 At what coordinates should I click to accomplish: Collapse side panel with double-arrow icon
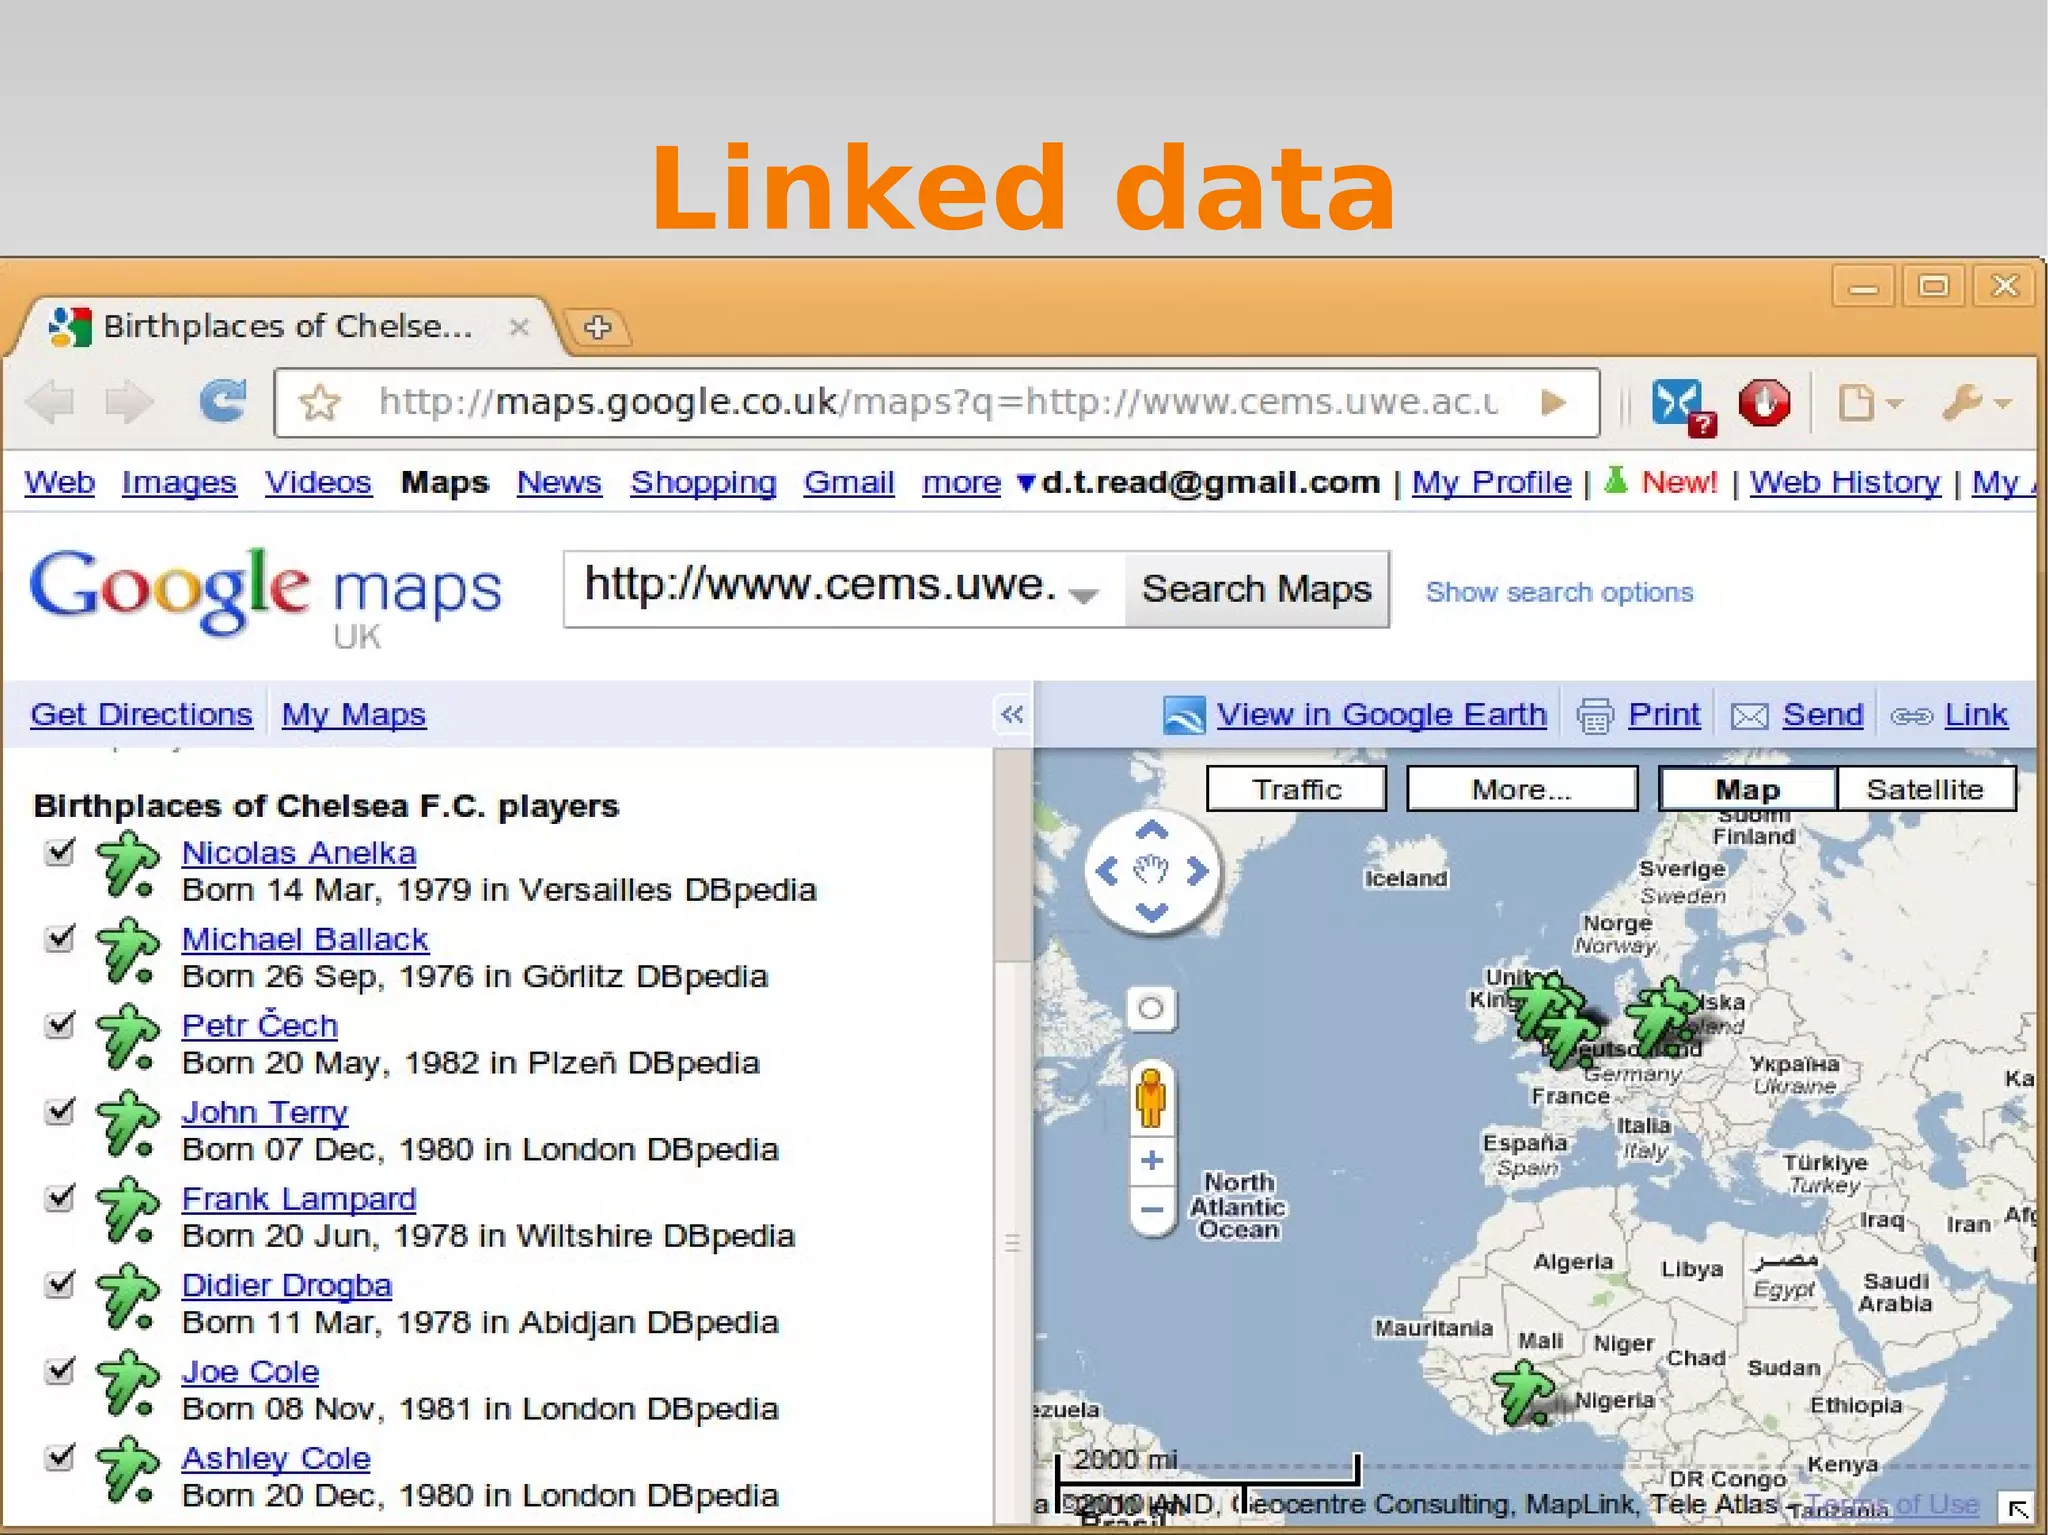pyautogui.click(x=1012, y=714)
